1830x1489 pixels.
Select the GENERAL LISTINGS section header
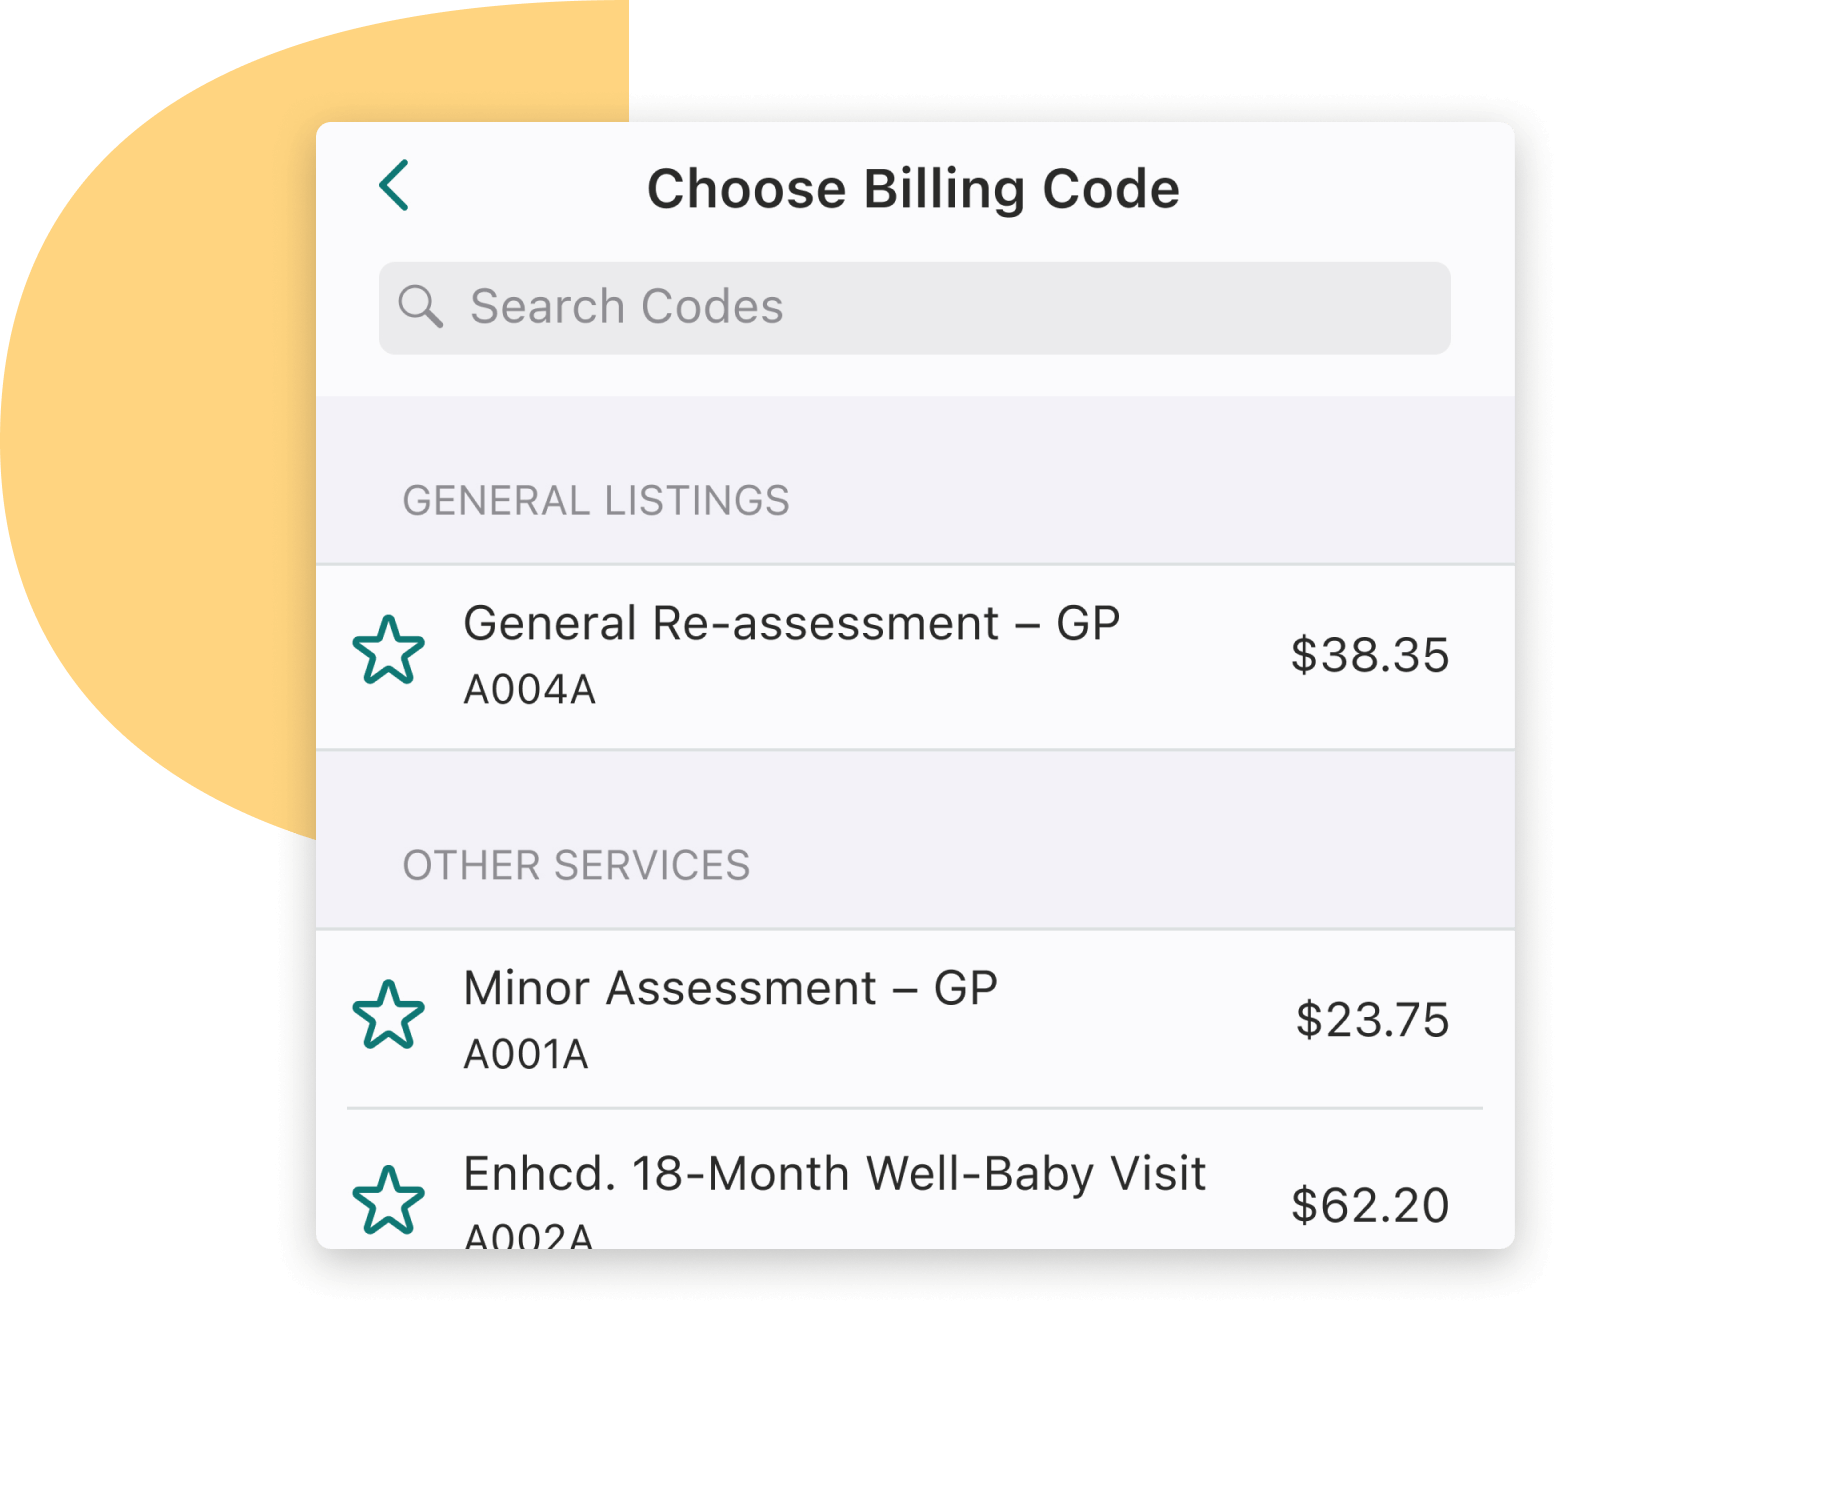(598, 498)
